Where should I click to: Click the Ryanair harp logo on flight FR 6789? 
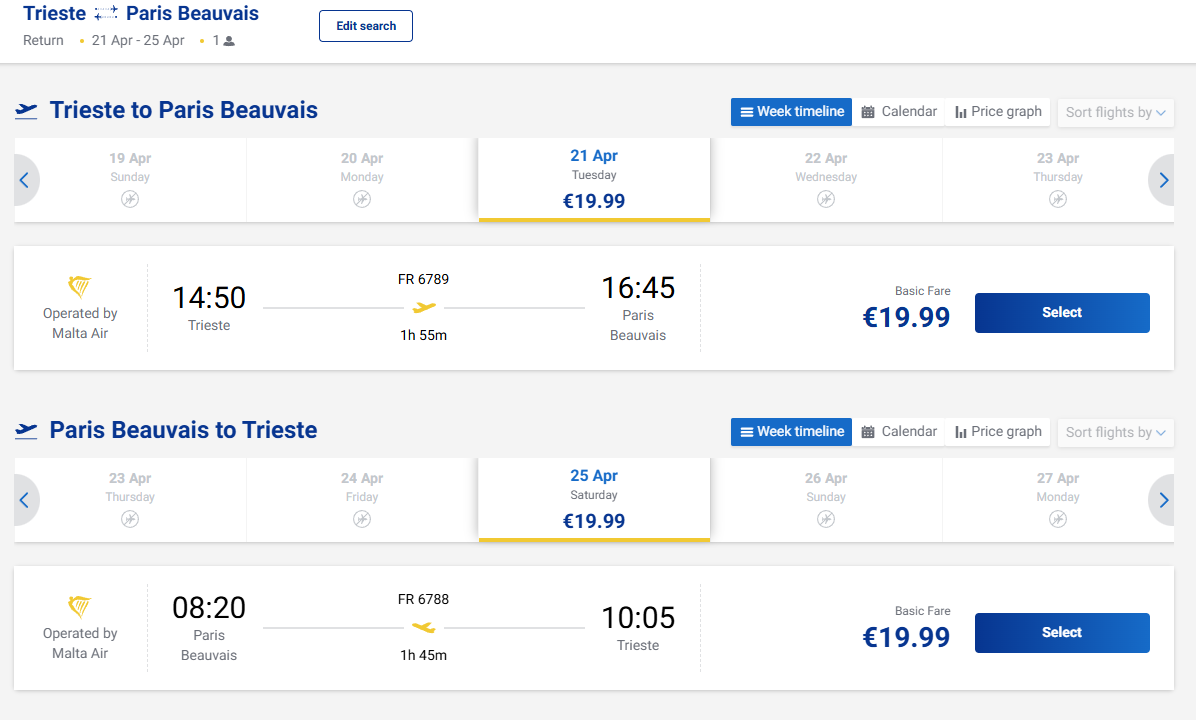(80, 288)
